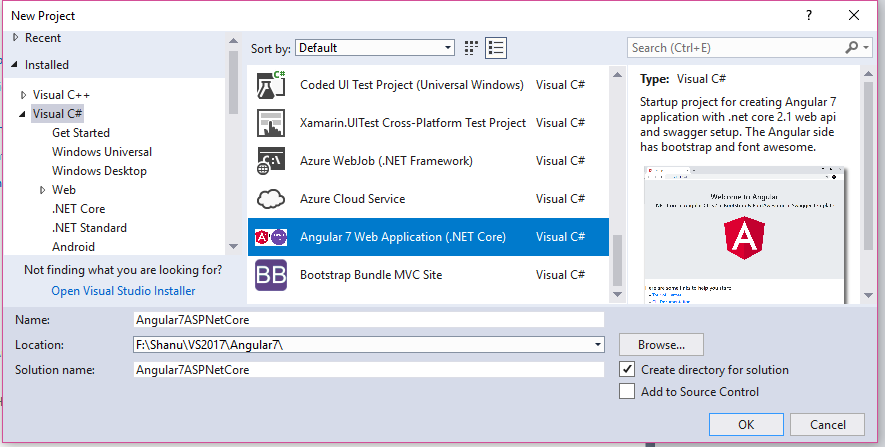Expand the Recent section

(x=16, y=38)
